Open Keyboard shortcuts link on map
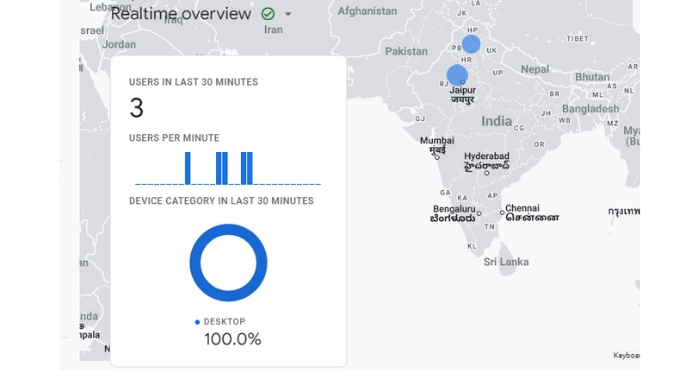The width and height of the screenshot is (700, 370). (x=626, y=355)
